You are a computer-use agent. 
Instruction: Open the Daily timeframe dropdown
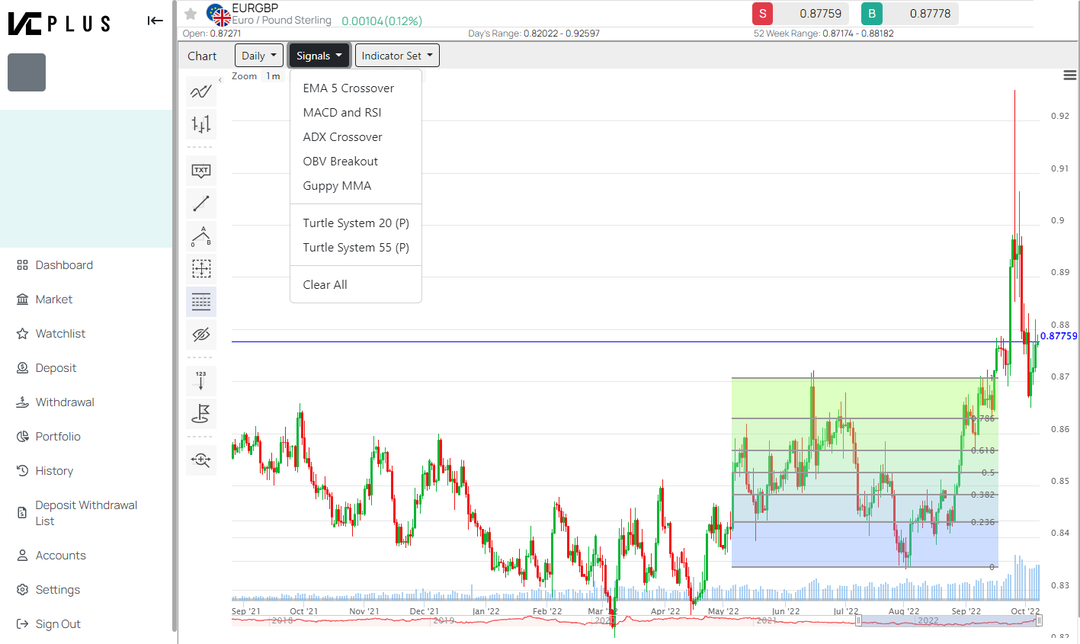(259, 56)
